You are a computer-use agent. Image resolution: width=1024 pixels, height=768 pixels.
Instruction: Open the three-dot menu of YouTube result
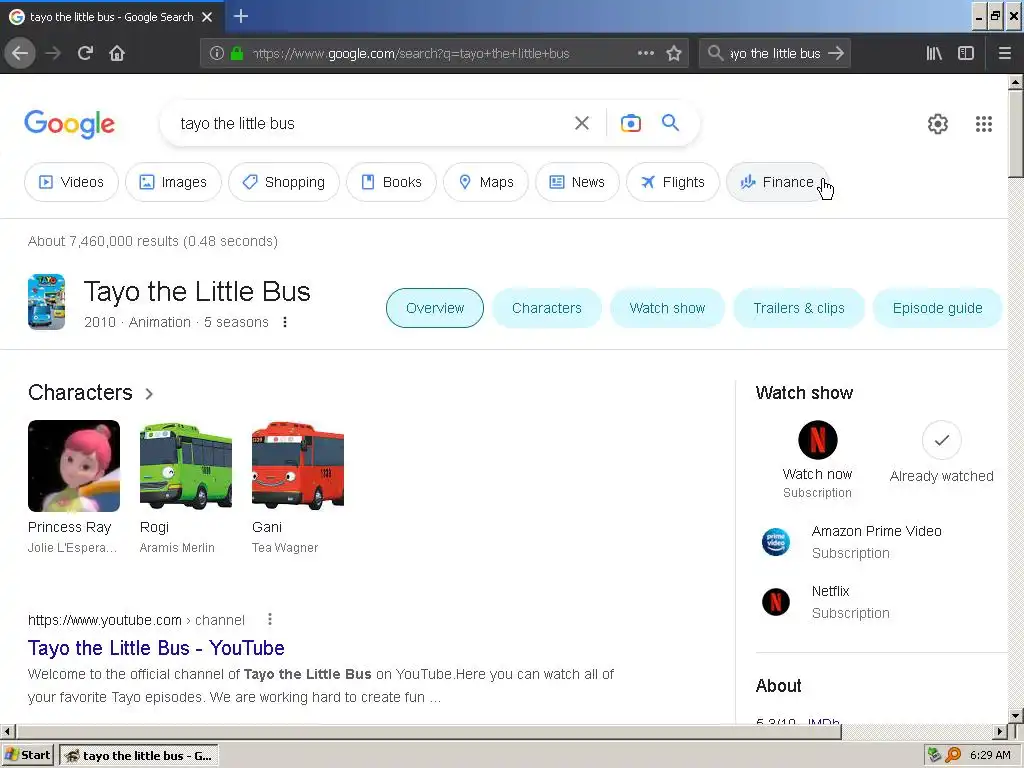pyautogui.click(x=270, y=619)
